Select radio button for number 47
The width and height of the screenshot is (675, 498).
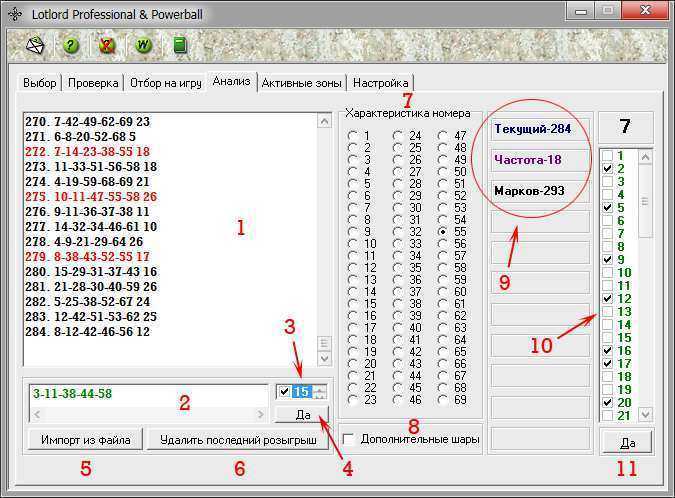443,136
